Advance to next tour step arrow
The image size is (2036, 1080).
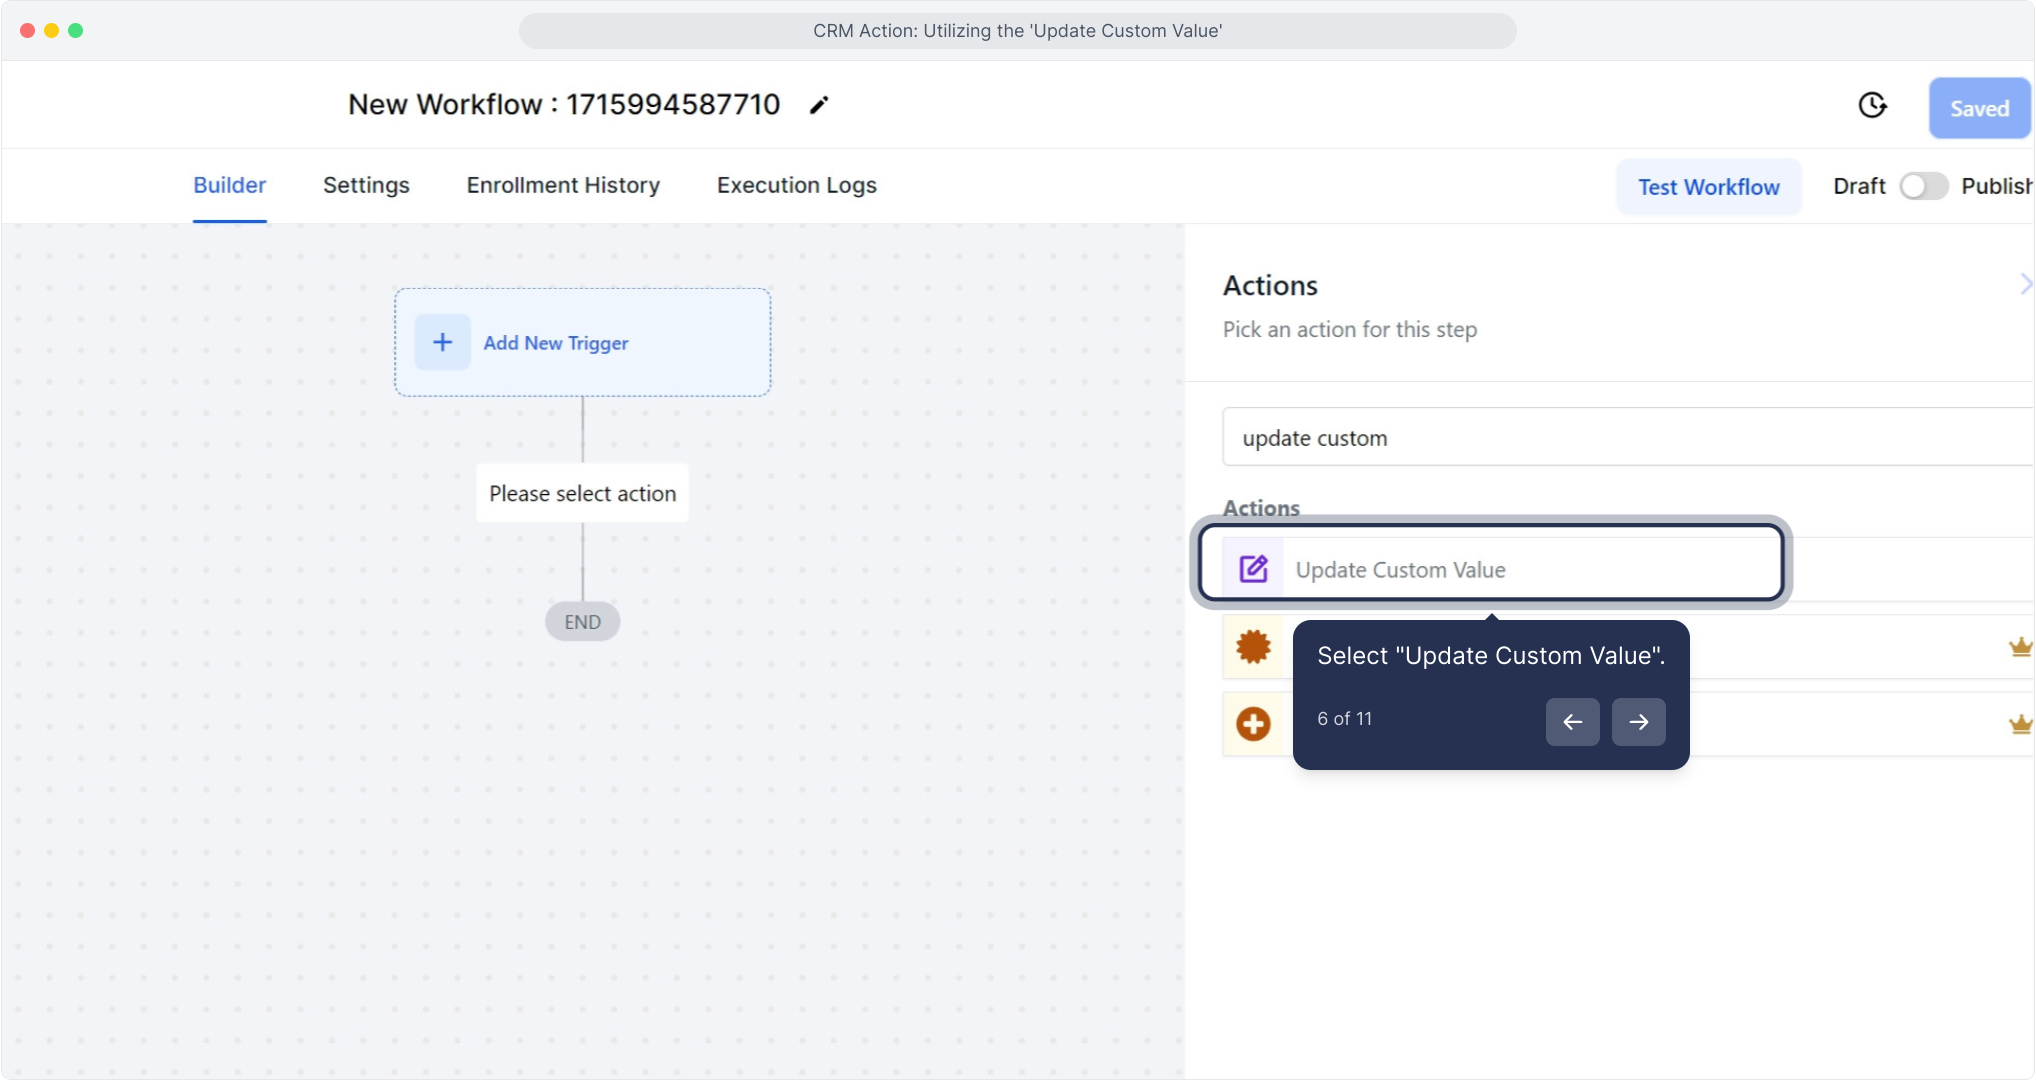(x=1638, y=721)
